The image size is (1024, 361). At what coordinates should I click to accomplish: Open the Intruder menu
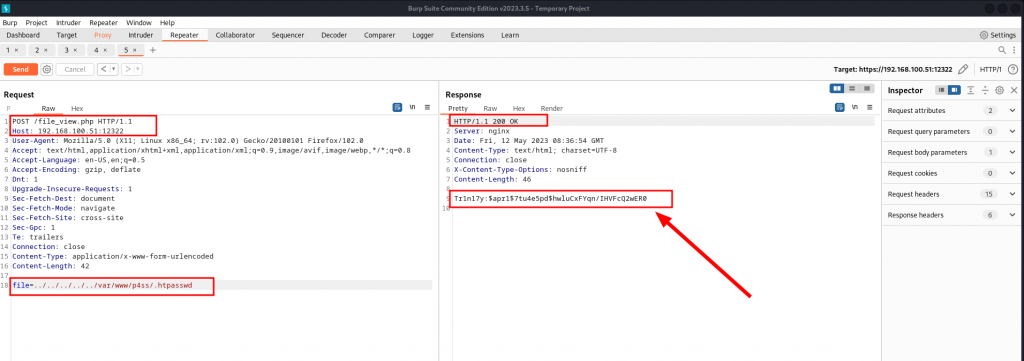(69, 22)
